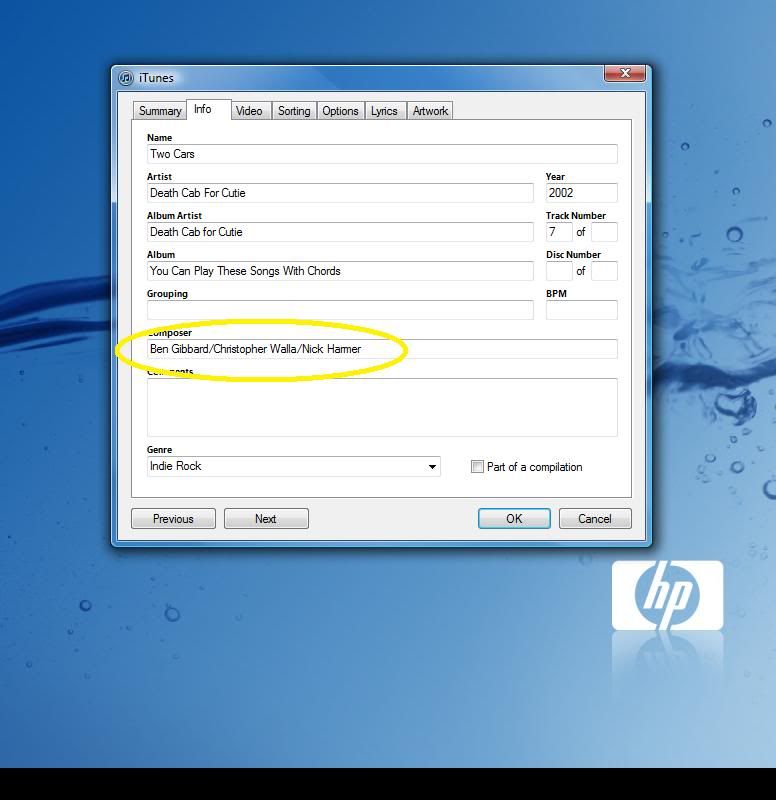Click the Album field with You Can Play These Songs
Screen dimensions: 776x800
click(340, 271)
